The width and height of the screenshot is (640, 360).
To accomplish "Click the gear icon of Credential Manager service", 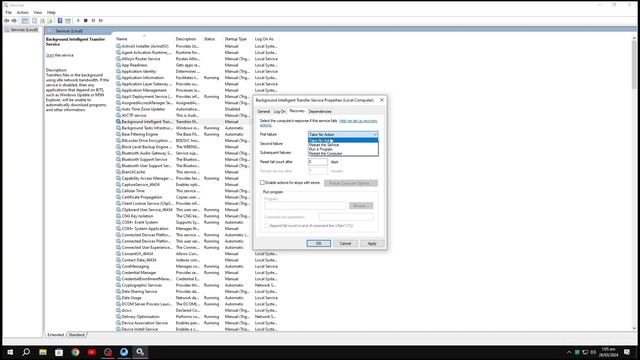I will [118, 272].
